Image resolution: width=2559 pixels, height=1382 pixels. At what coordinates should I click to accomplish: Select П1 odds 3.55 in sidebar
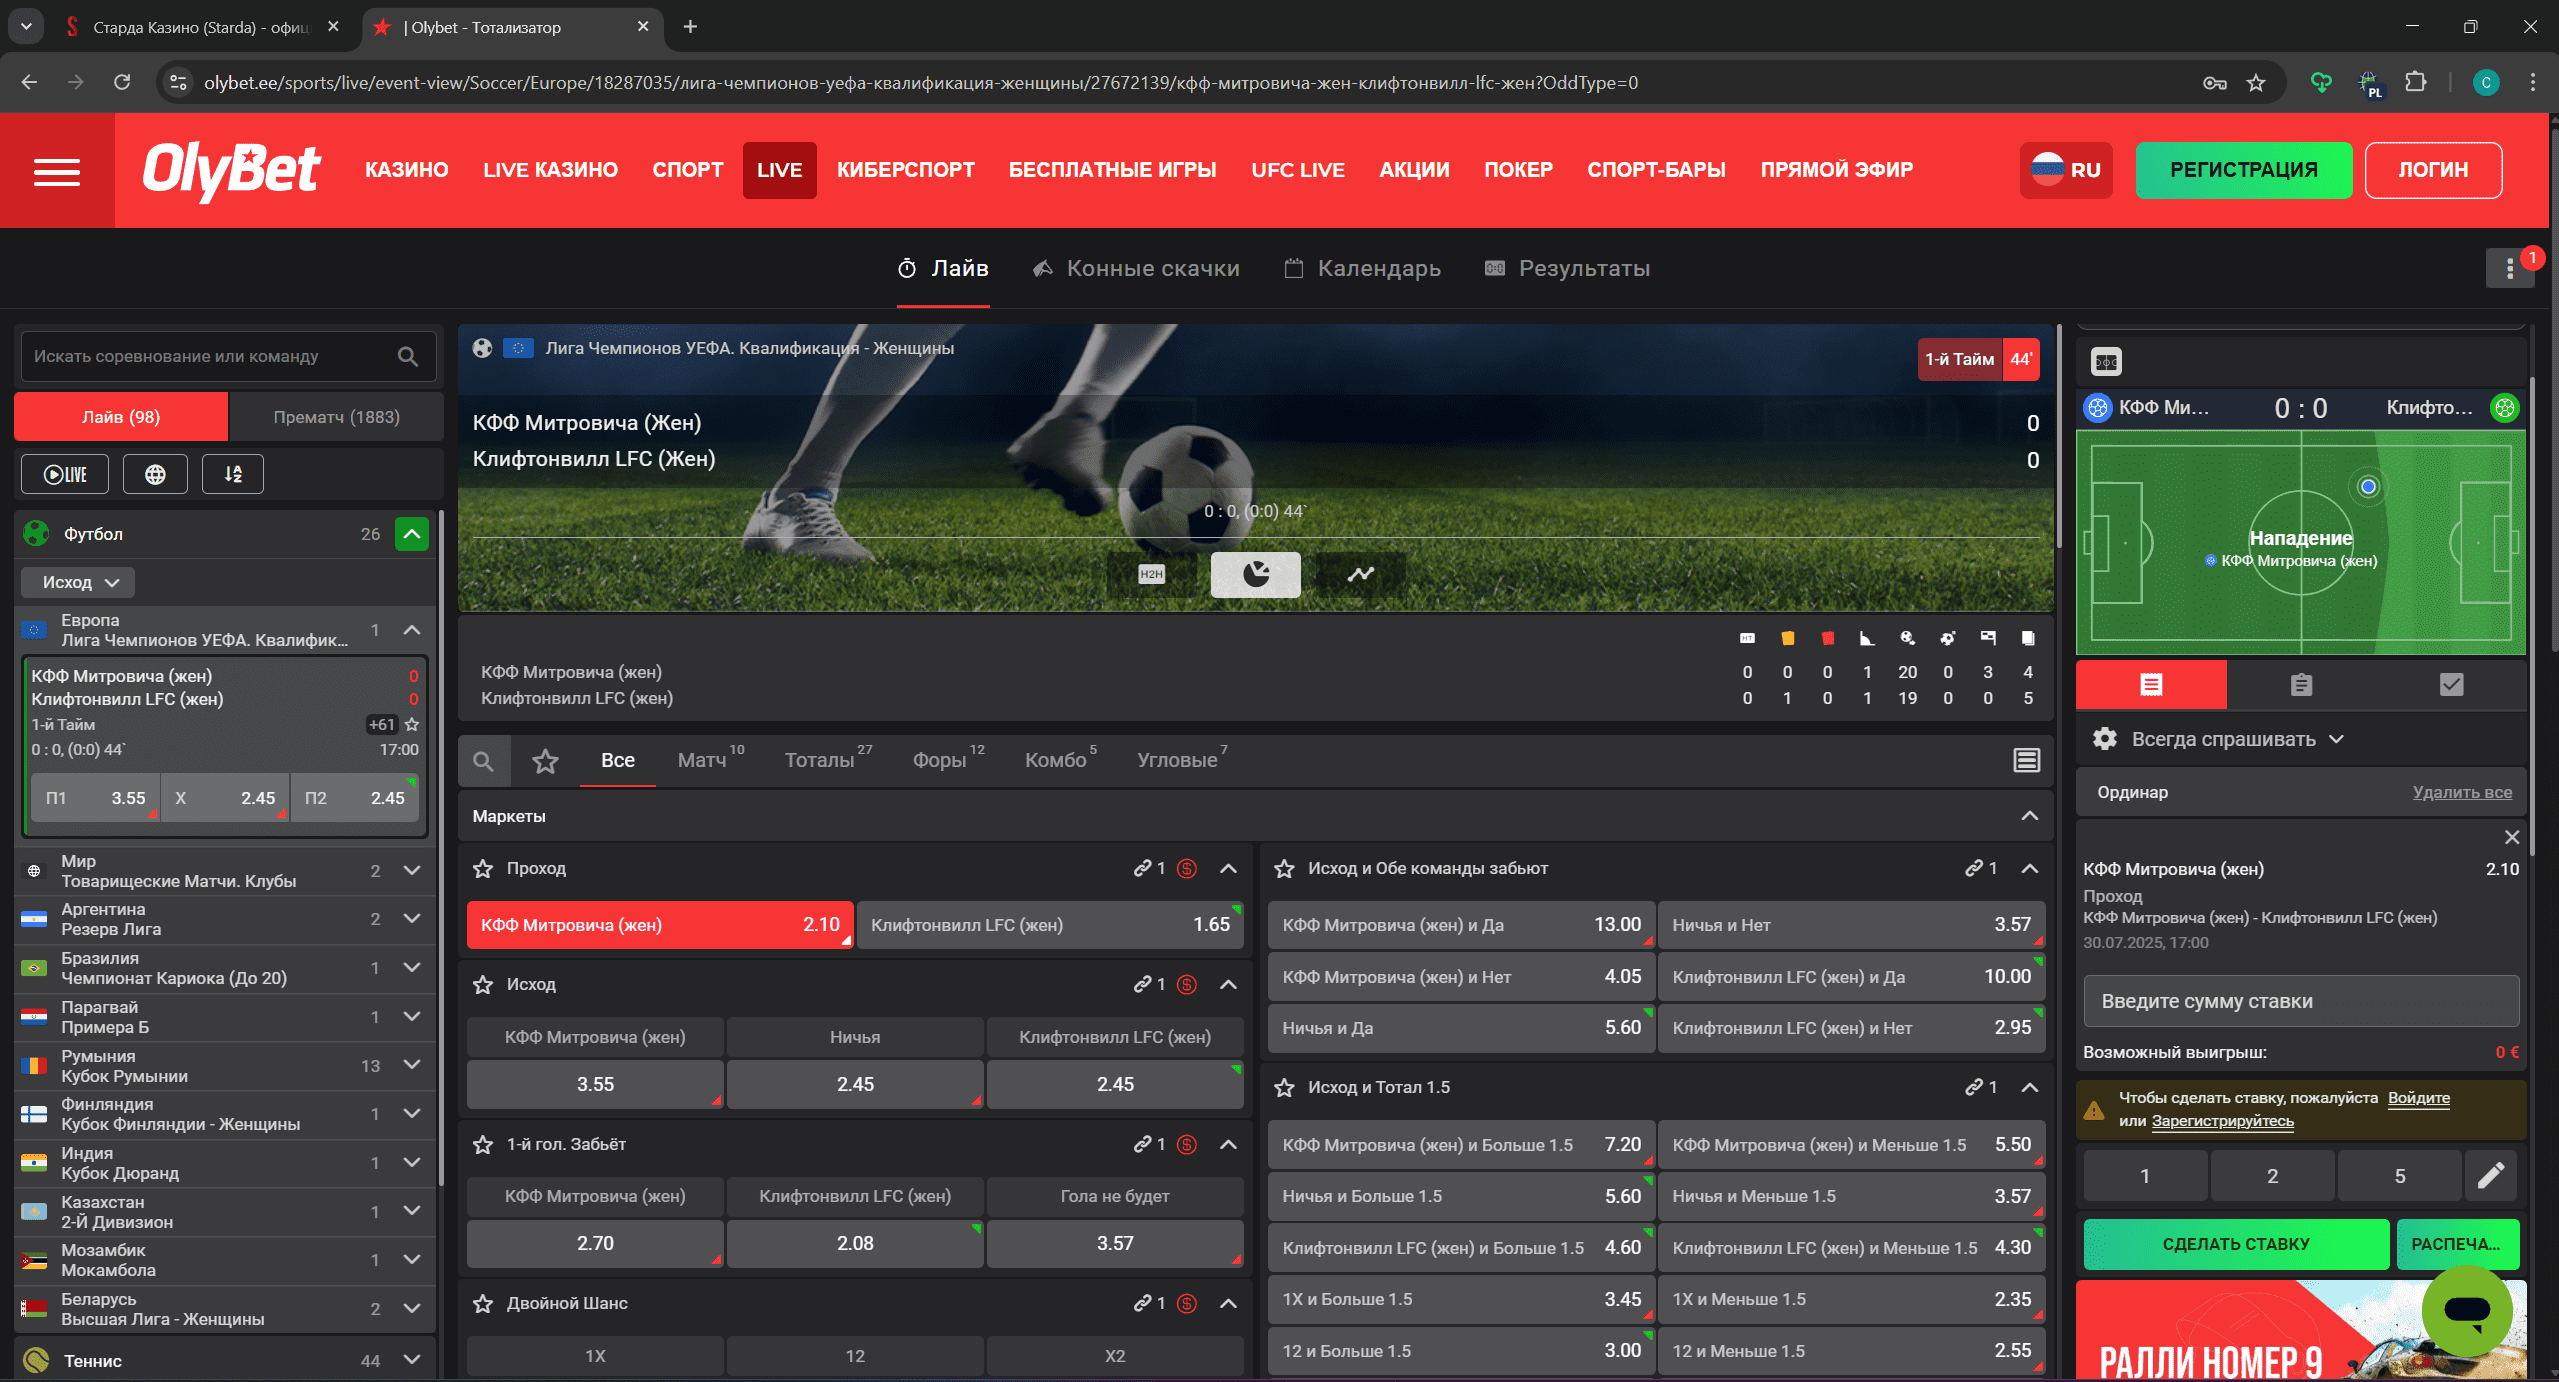click(x=95, y=798)
